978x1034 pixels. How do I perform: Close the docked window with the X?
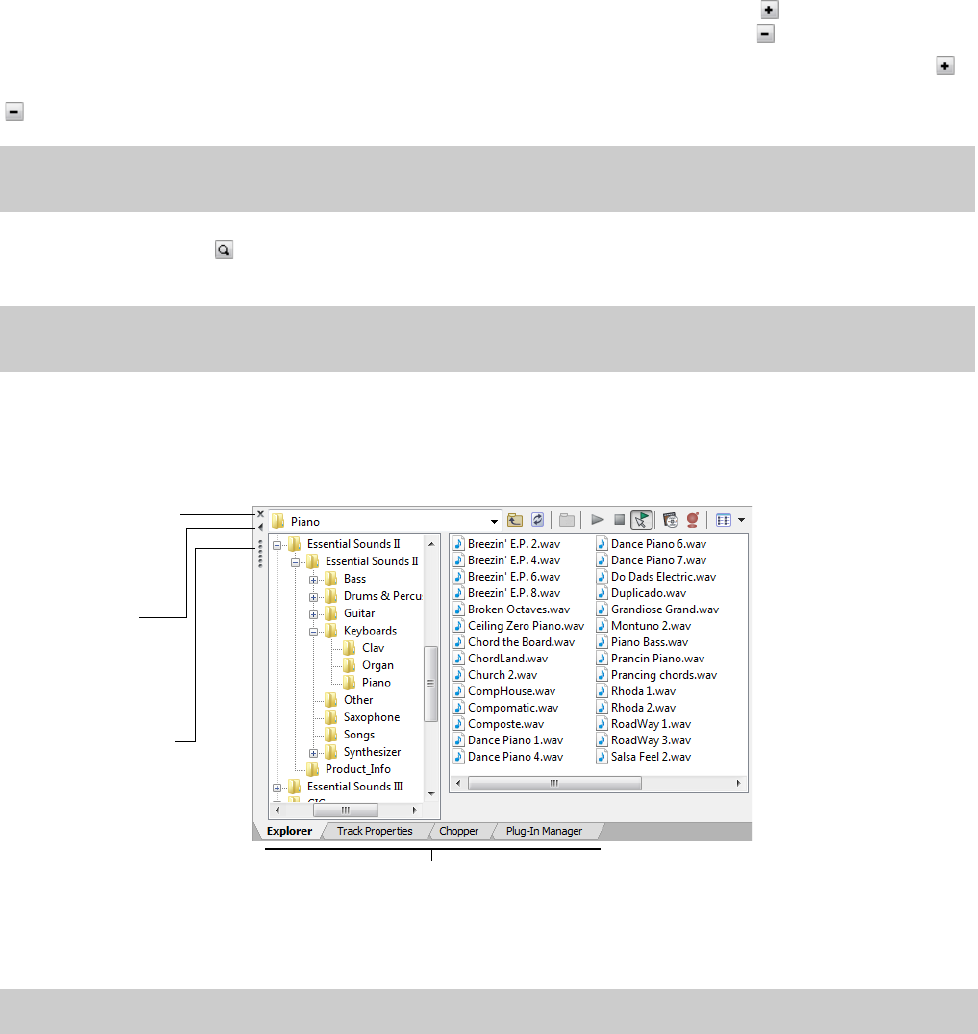tap(260, 514)
